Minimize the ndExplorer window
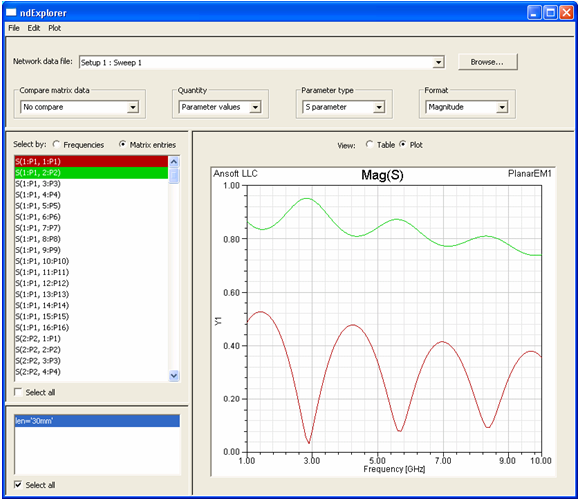Viewport: 579px width, 499px height. (534, 13)
